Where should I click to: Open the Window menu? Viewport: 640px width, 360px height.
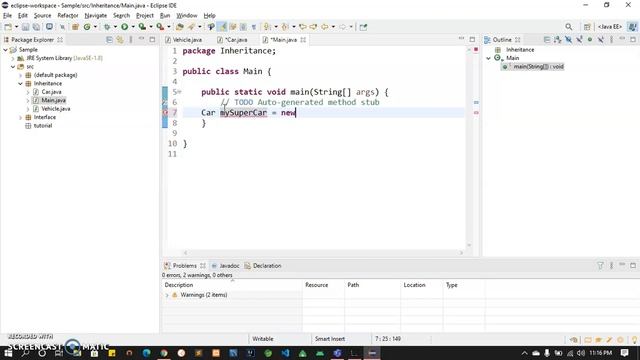click(x=187, y=16)
